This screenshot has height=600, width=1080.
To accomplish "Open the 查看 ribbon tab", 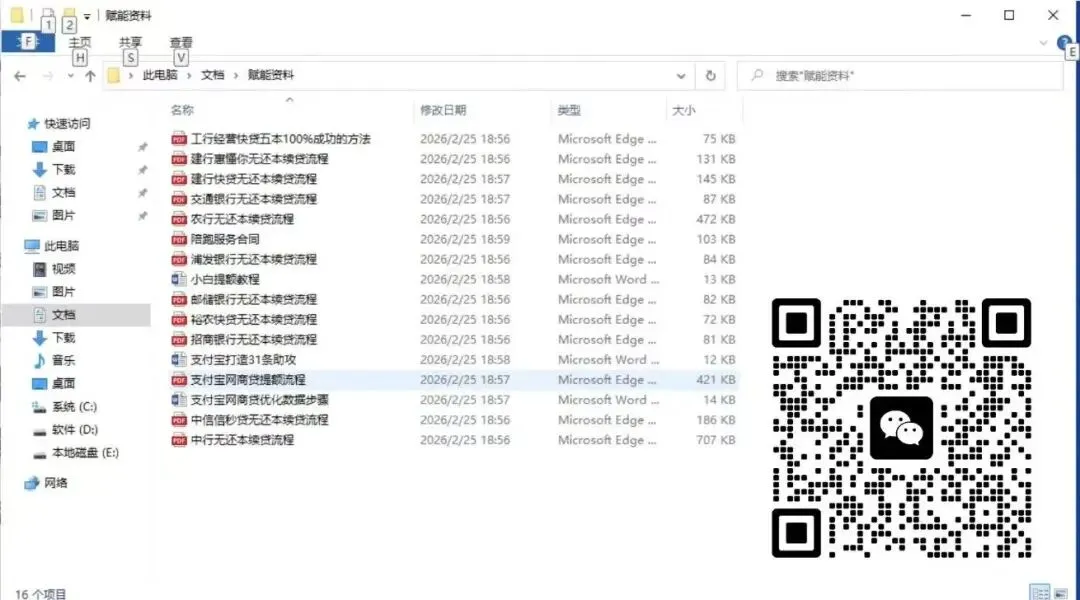I will (181, 43).
